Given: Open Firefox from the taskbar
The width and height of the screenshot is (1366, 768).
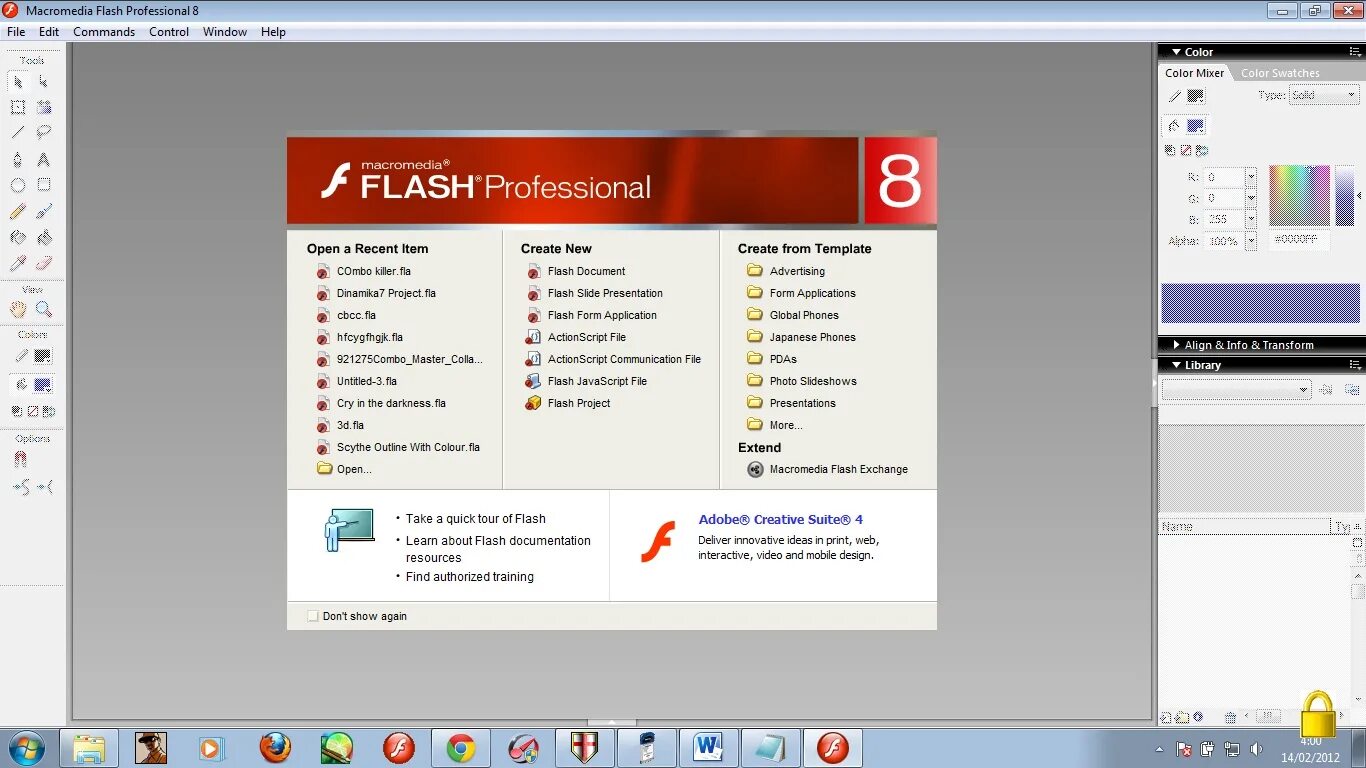Looking at the screenshot, I should click(275, 747).
